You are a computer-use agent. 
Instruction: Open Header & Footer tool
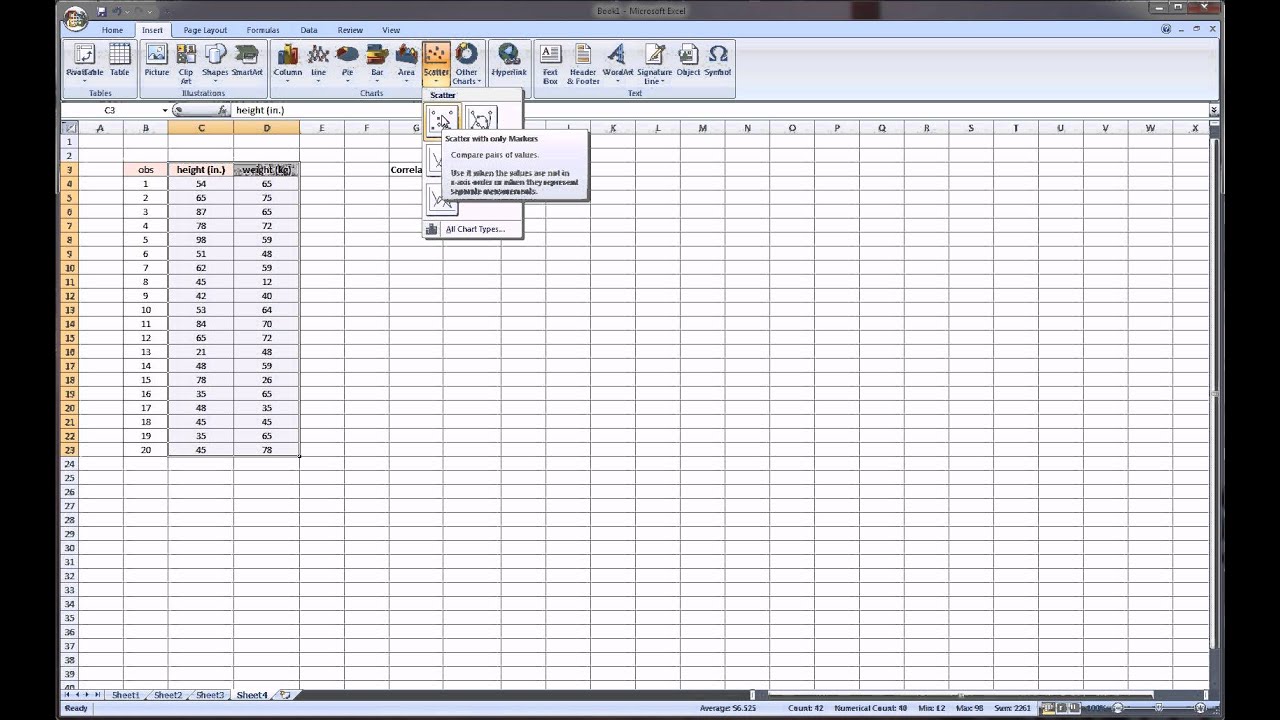tap(583, 64)
